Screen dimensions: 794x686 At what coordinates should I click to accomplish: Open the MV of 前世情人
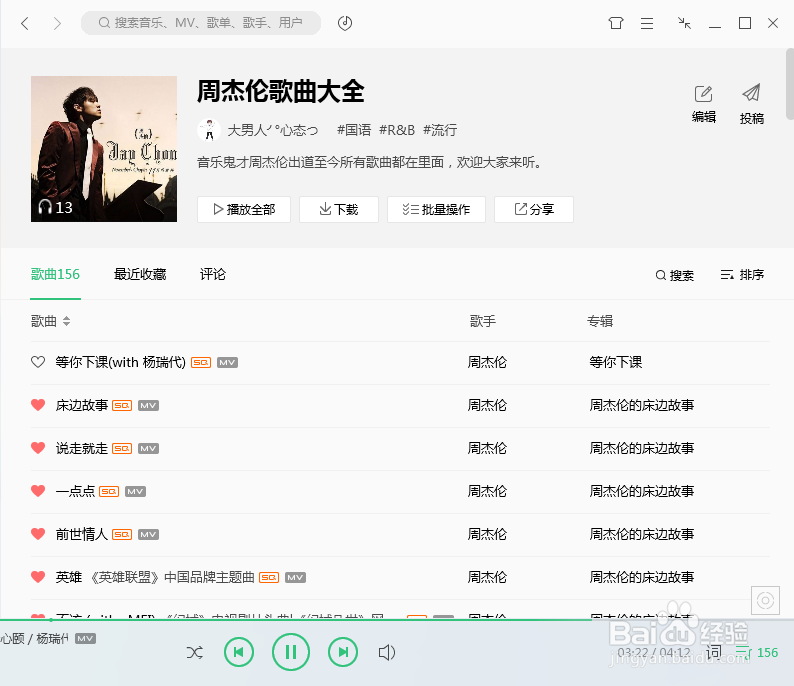pyautogui.click(x=148, y=535)
